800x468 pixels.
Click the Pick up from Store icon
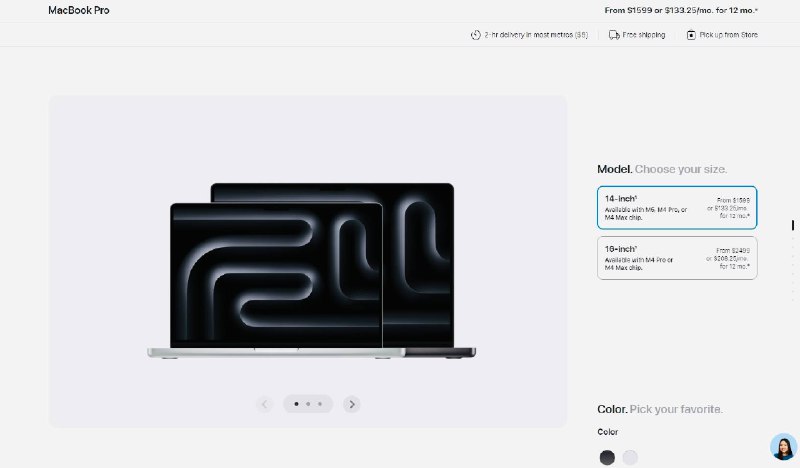tap(691, 35)
